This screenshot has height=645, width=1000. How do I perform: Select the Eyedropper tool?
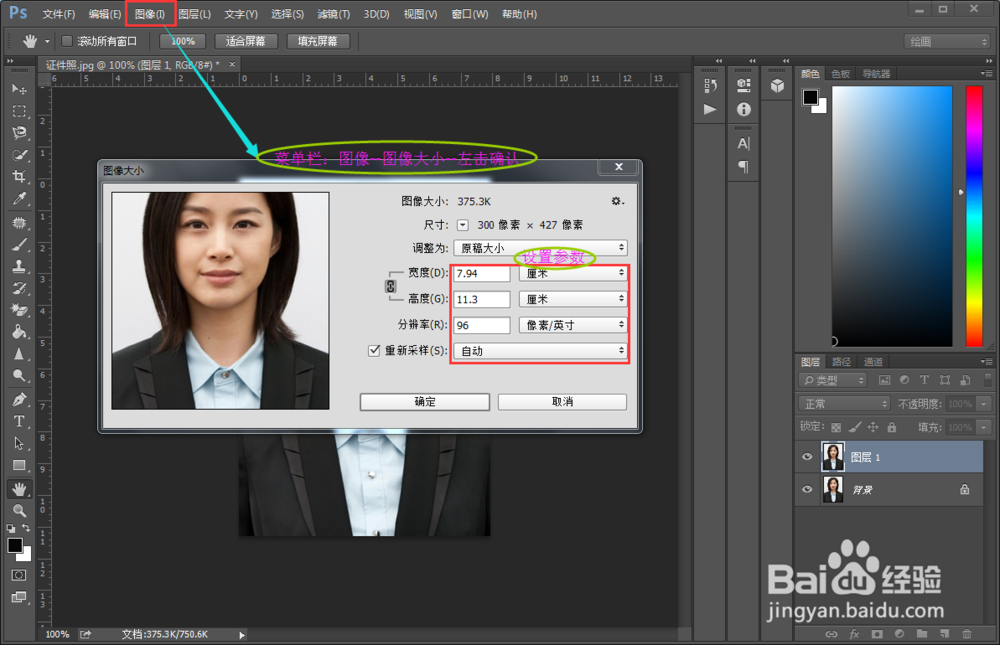point(19,199)
